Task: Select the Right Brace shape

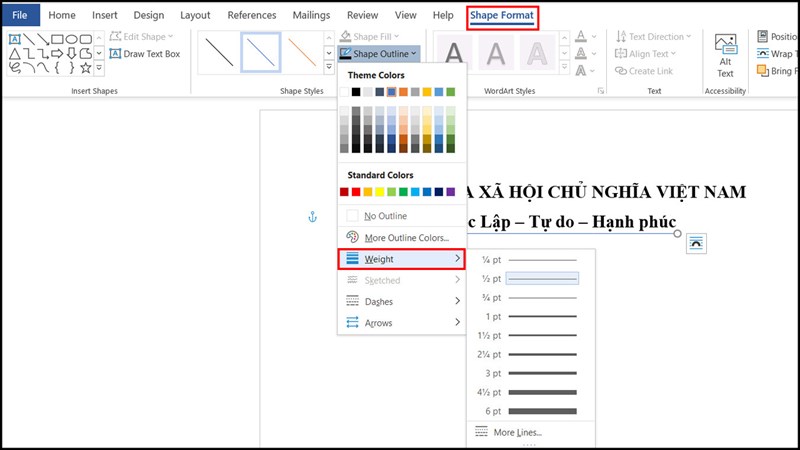Action: coord(71,67)
